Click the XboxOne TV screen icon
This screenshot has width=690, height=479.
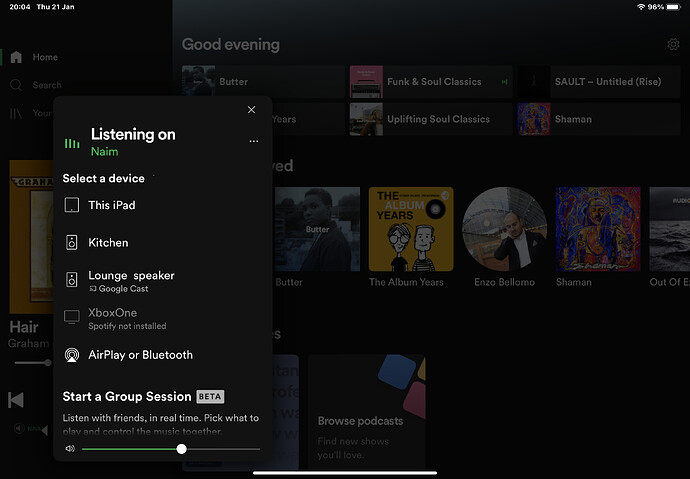click(x=72, y=317)
